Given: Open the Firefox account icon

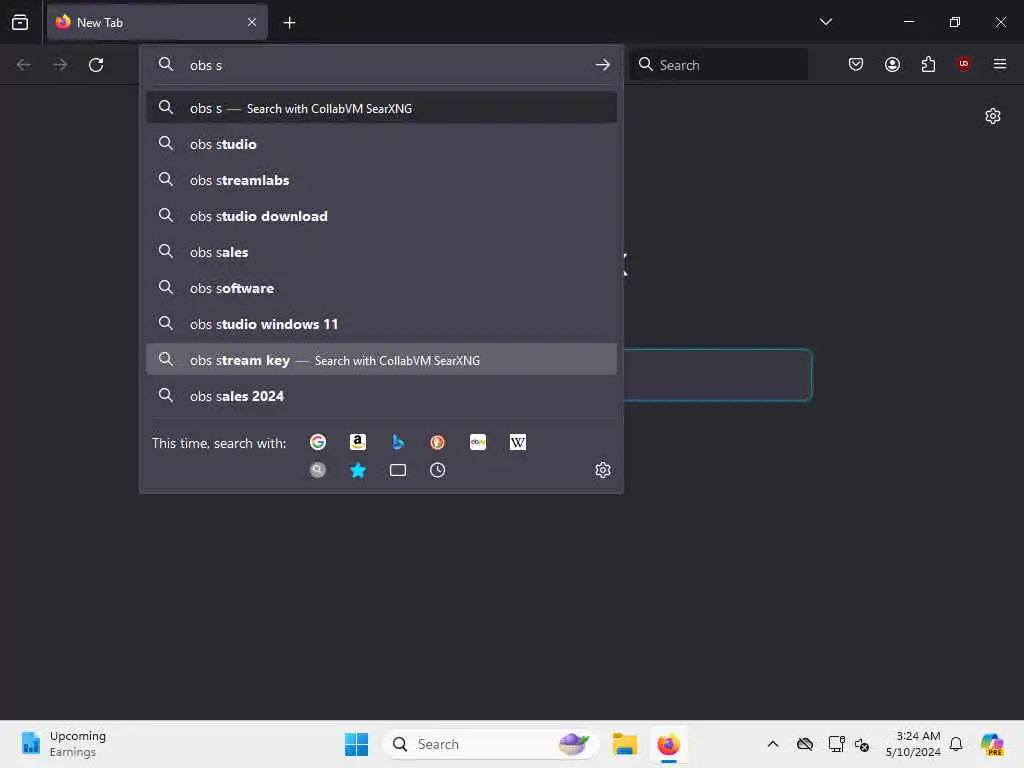Looking at the screenshot, I should tap(892, 64).
